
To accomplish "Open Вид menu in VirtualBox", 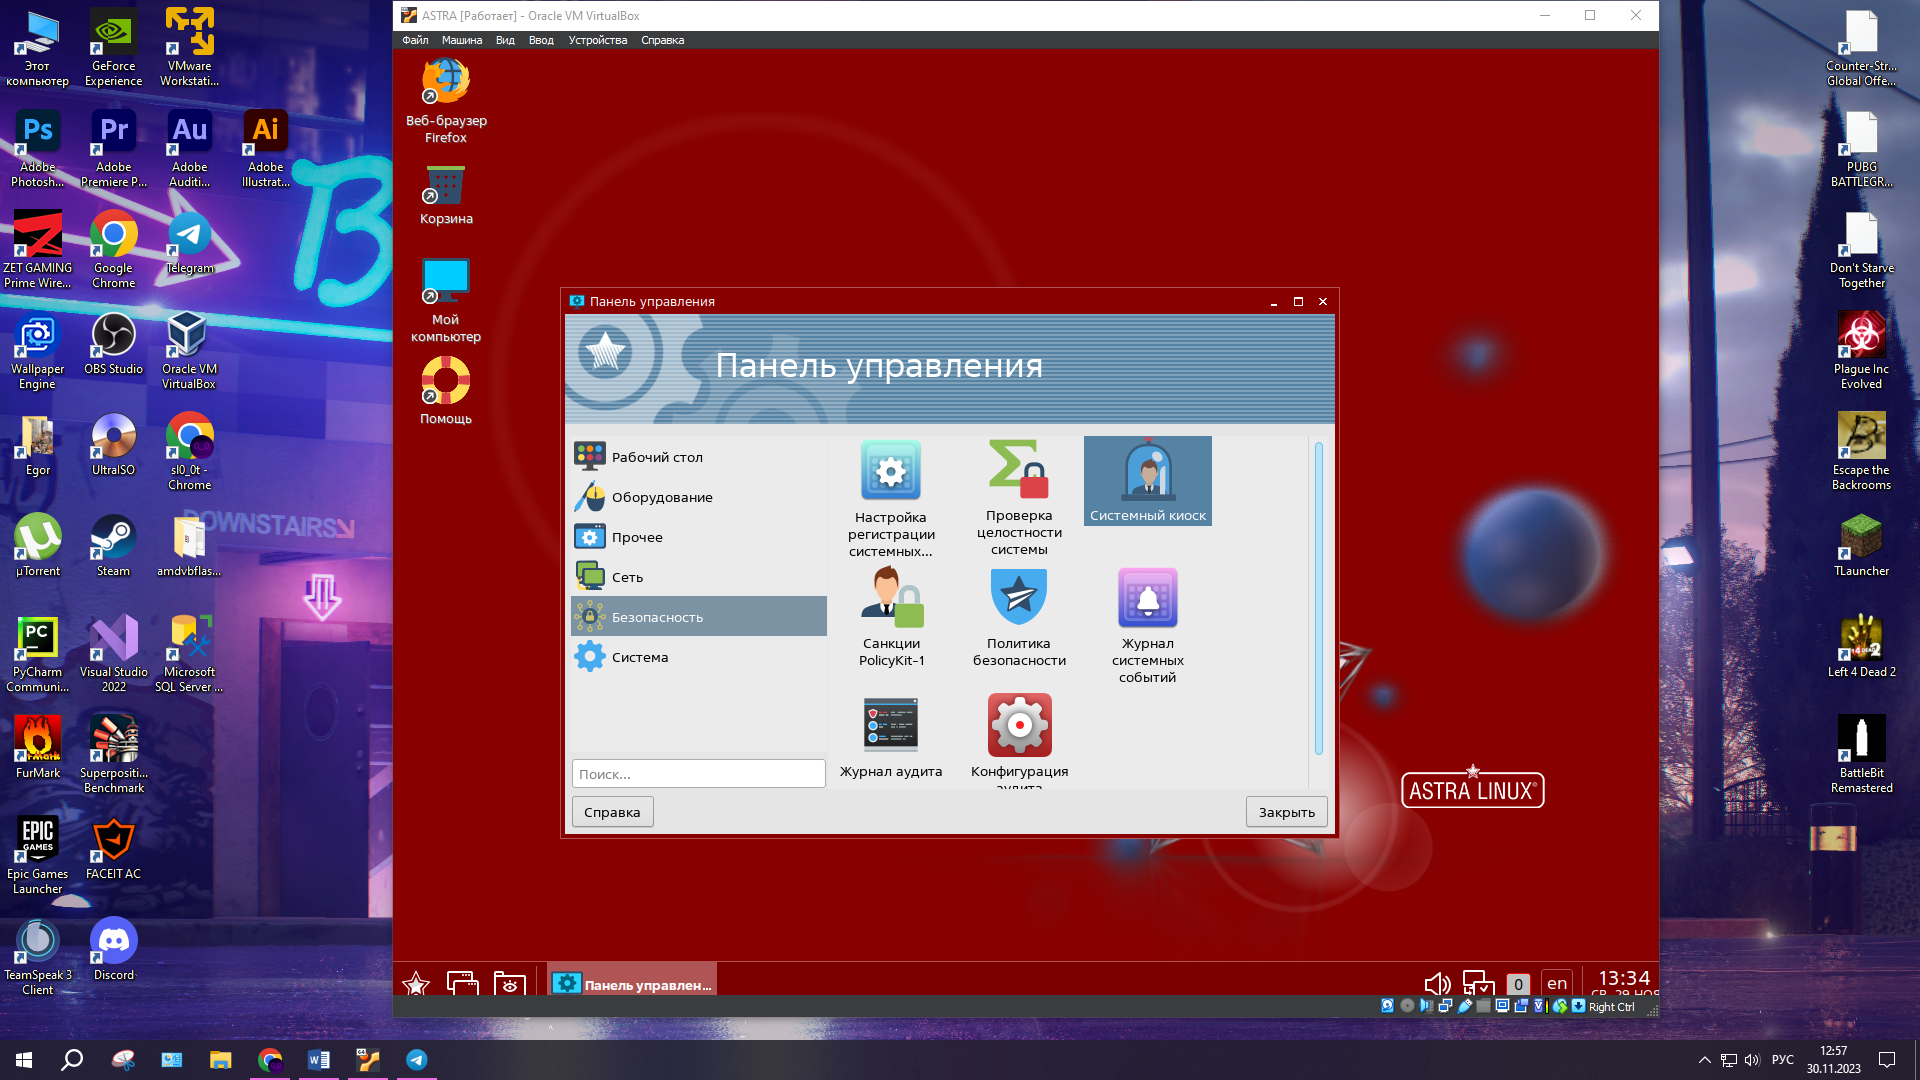I will pyautogui.click(x=505, y=40).
